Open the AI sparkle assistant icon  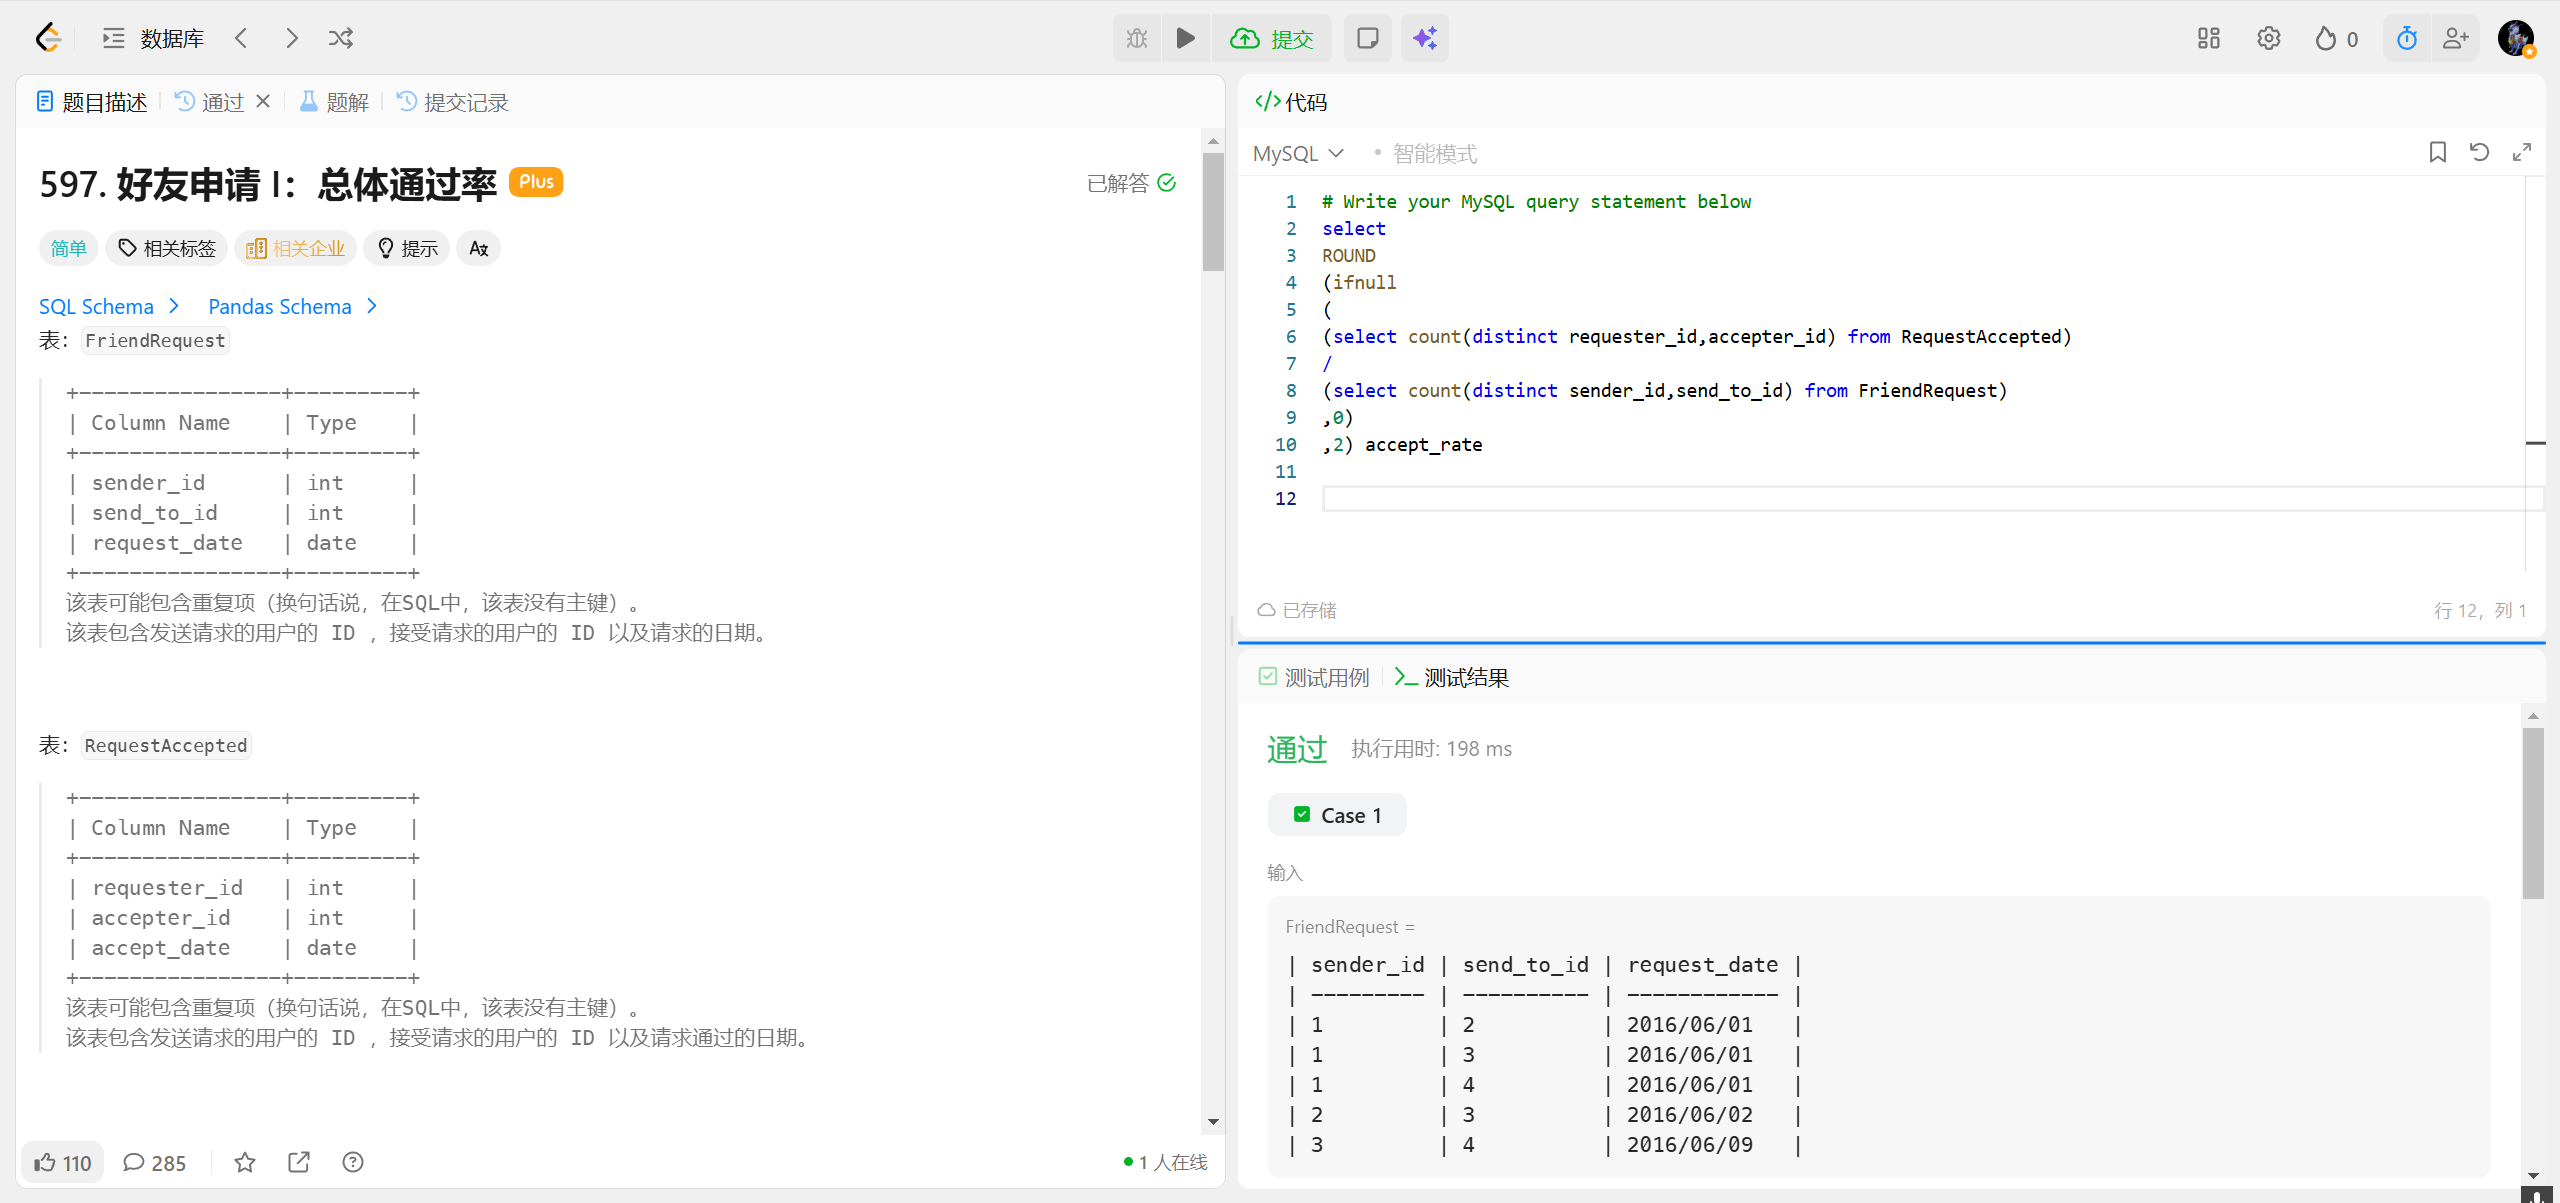[x=1424, y=38]
